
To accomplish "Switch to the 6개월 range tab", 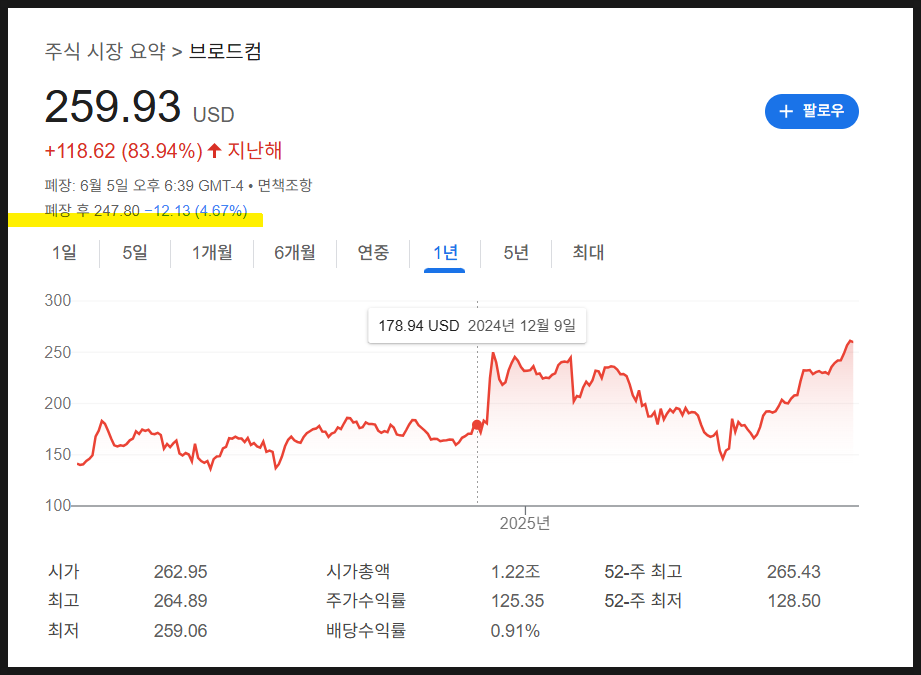I will [295, 253].
